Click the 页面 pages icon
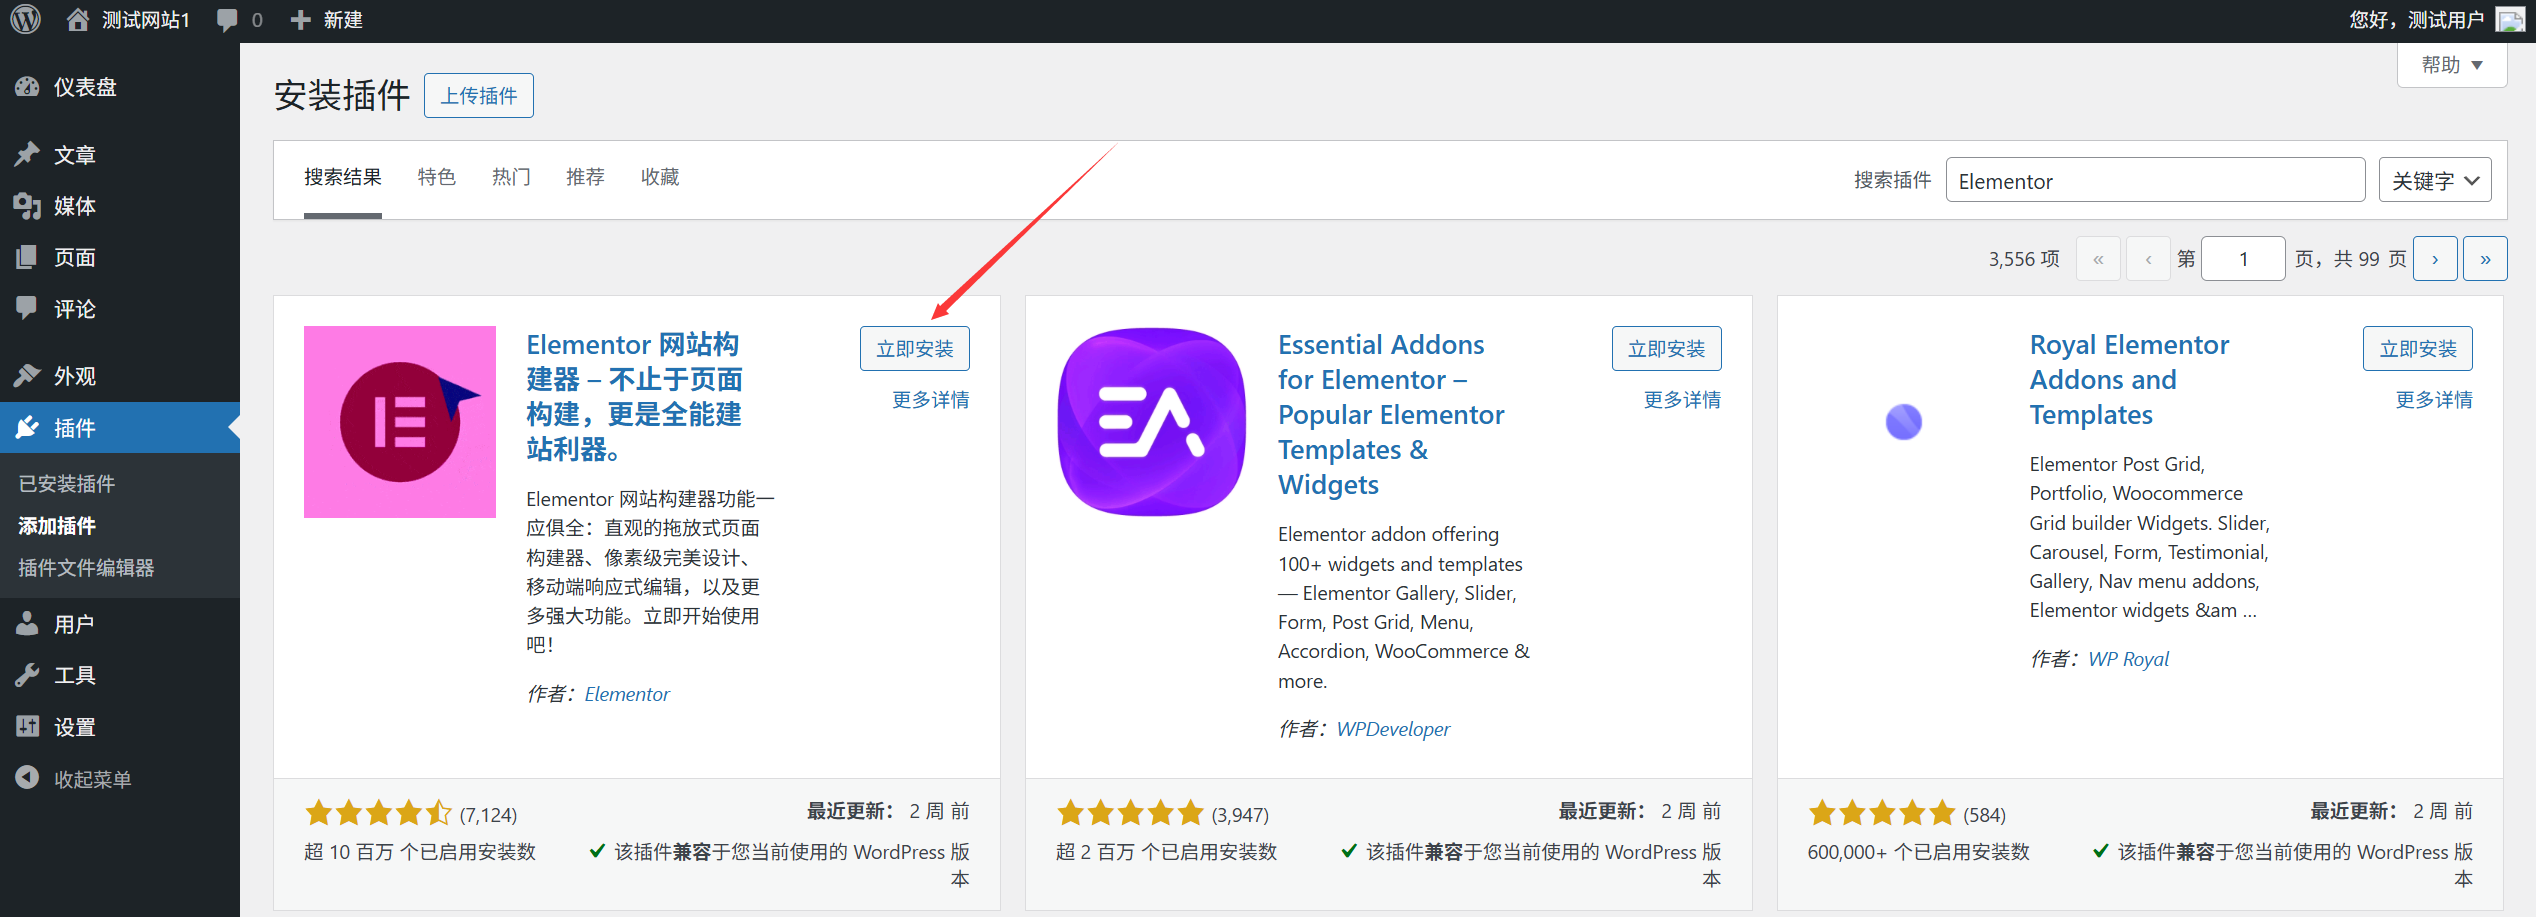This screenshot has height=917, width=2536. (27, 257)
